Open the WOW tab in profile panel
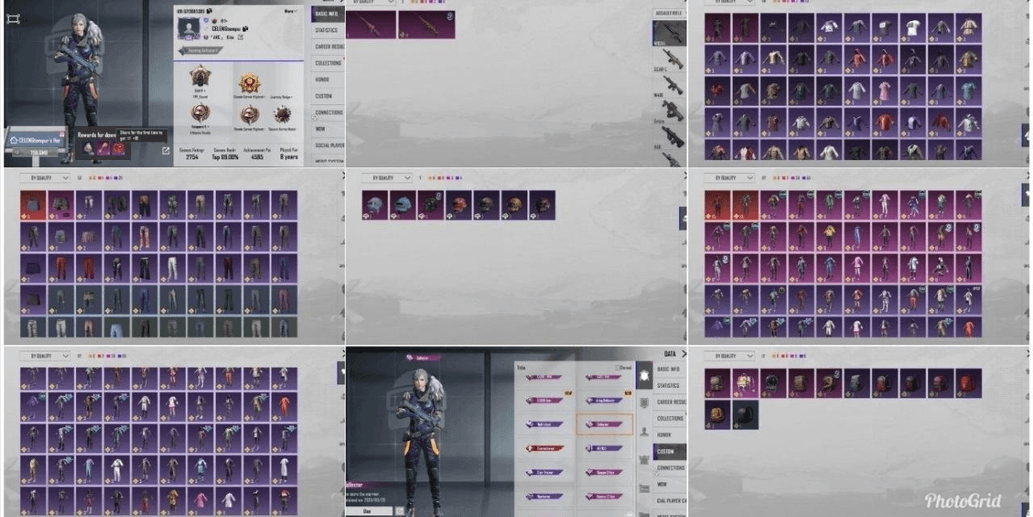 click(327, 129)
